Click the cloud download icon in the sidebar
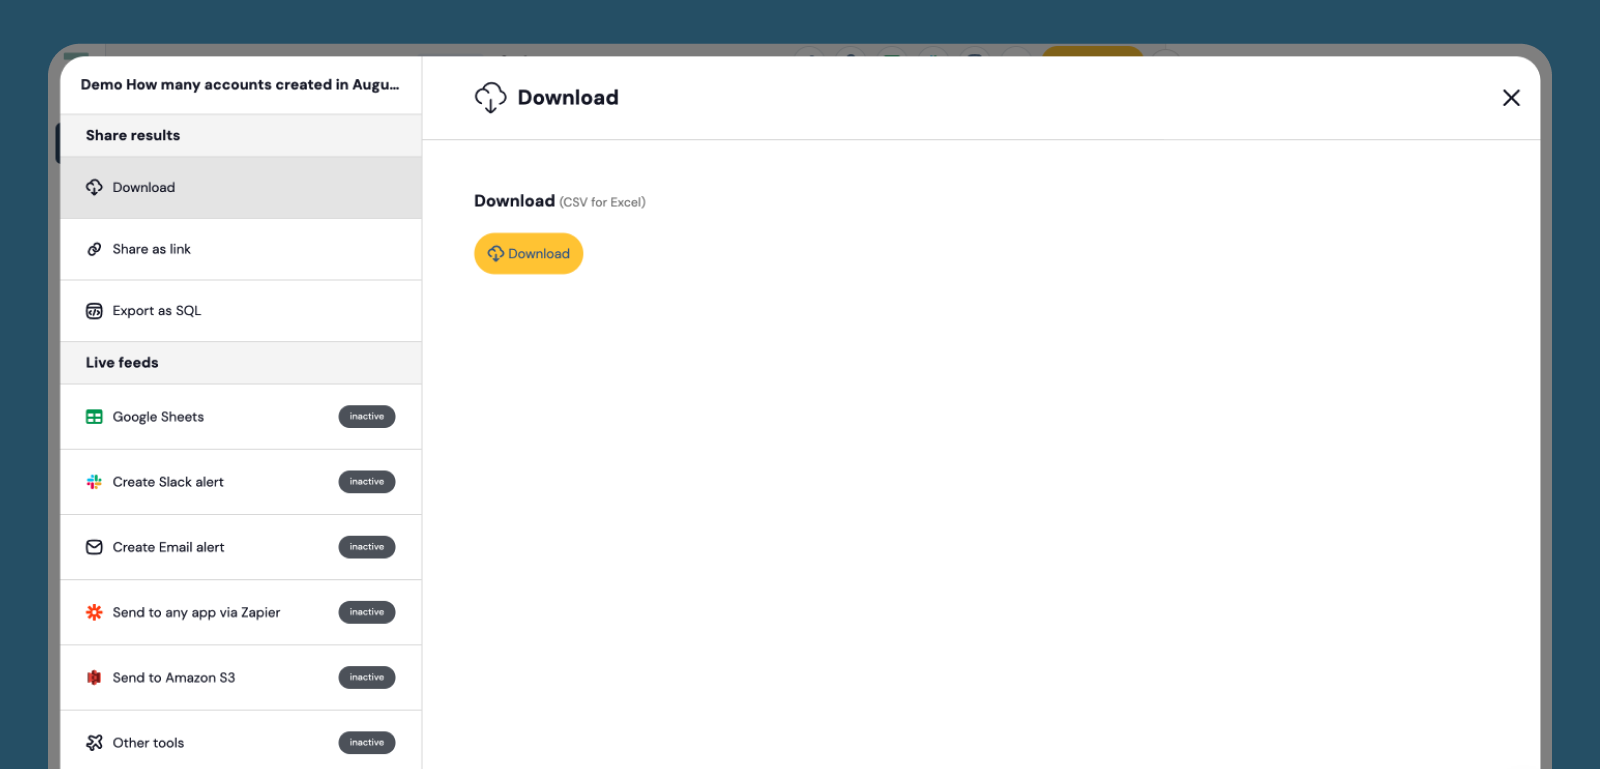1600x769 pixels. click(94, 187)
